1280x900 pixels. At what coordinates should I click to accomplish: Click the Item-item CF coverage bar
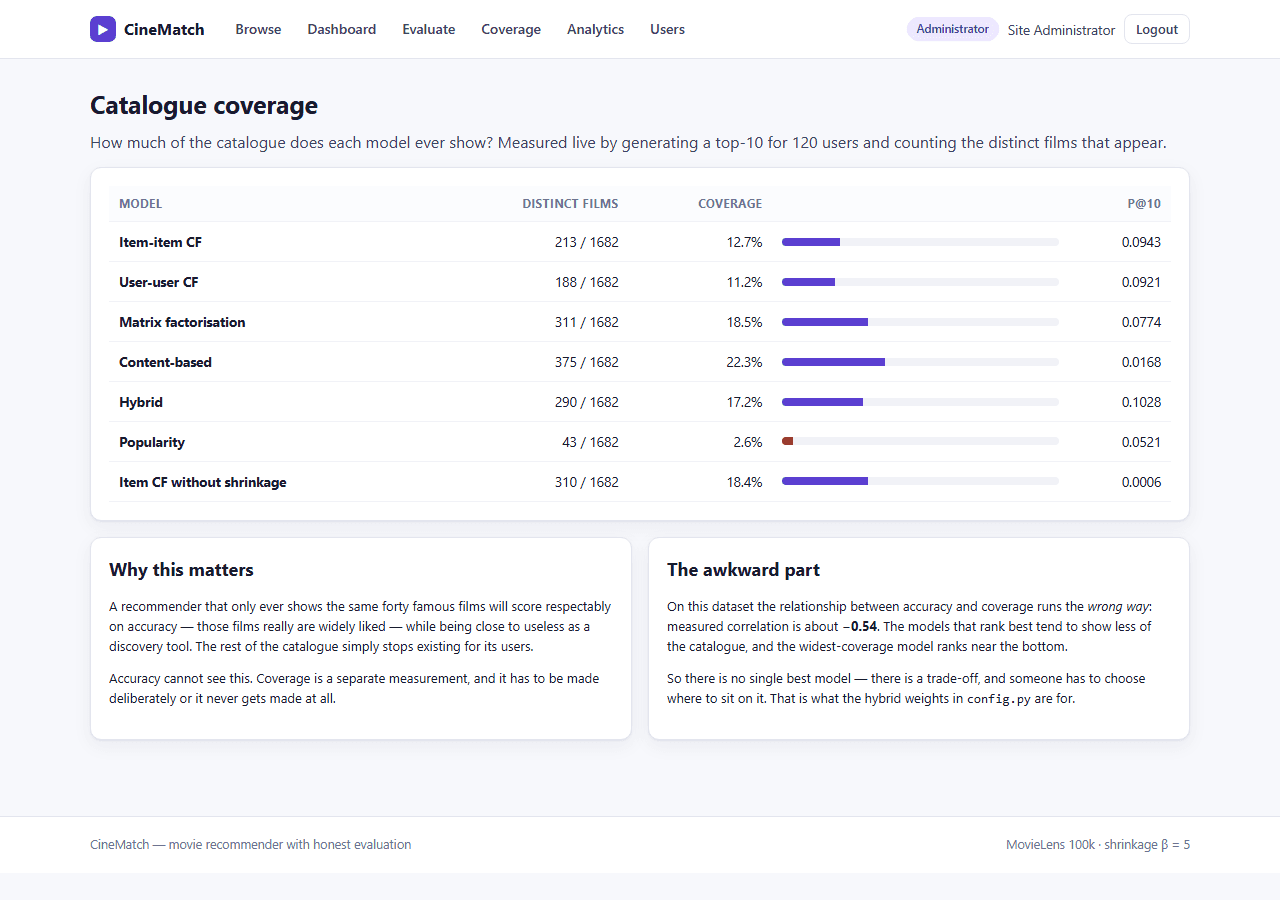point(920,242)
